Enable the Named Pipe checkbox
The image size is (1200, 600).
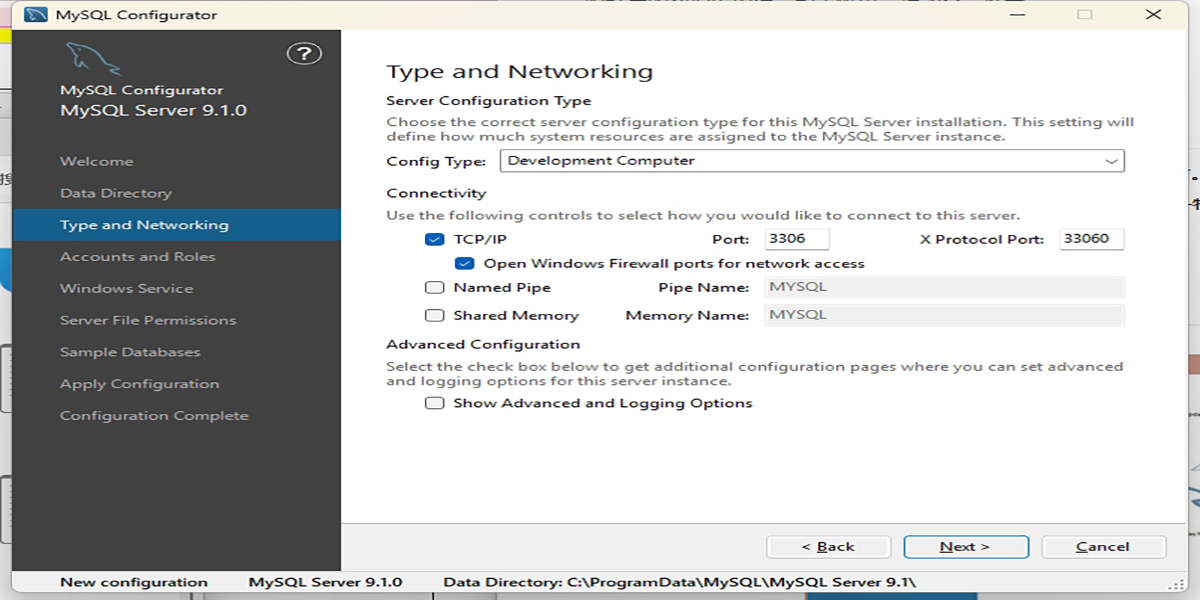click(x=434, y=287)
